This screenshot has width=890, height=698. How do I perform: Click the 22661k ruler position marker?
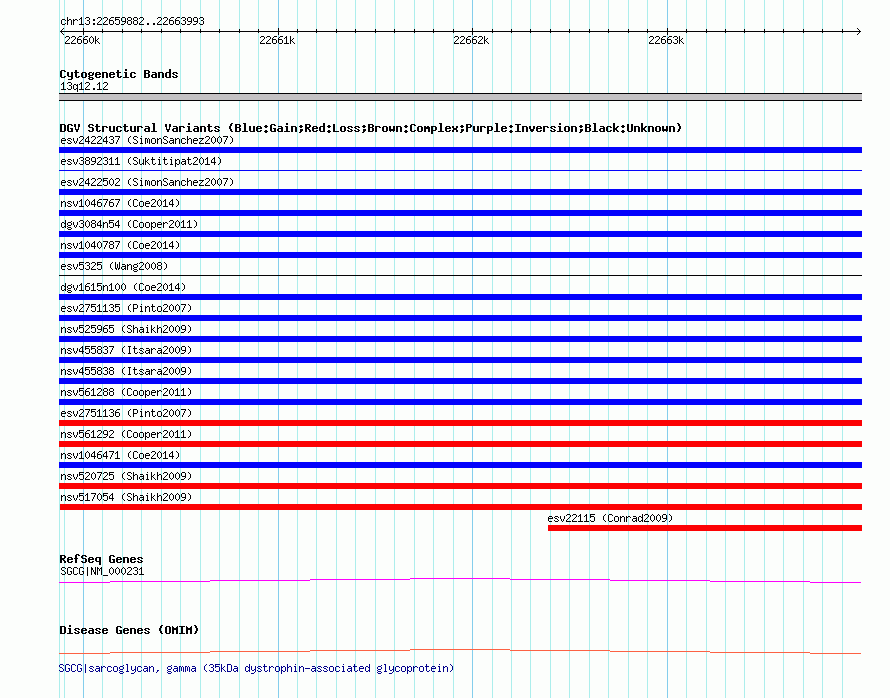(277, 40)
